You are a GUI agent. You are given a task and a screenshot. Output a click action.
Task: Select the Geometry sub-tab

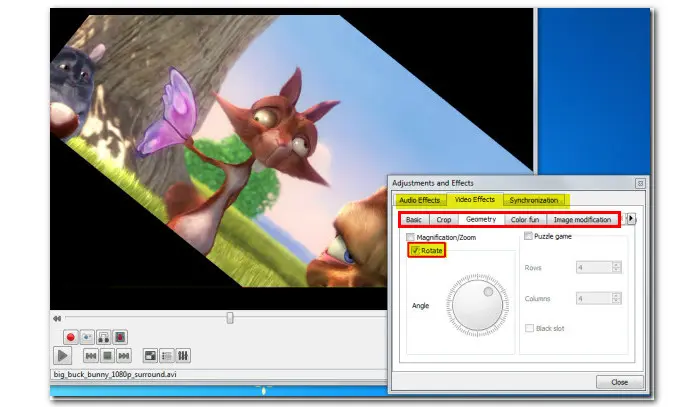point(481,219)
